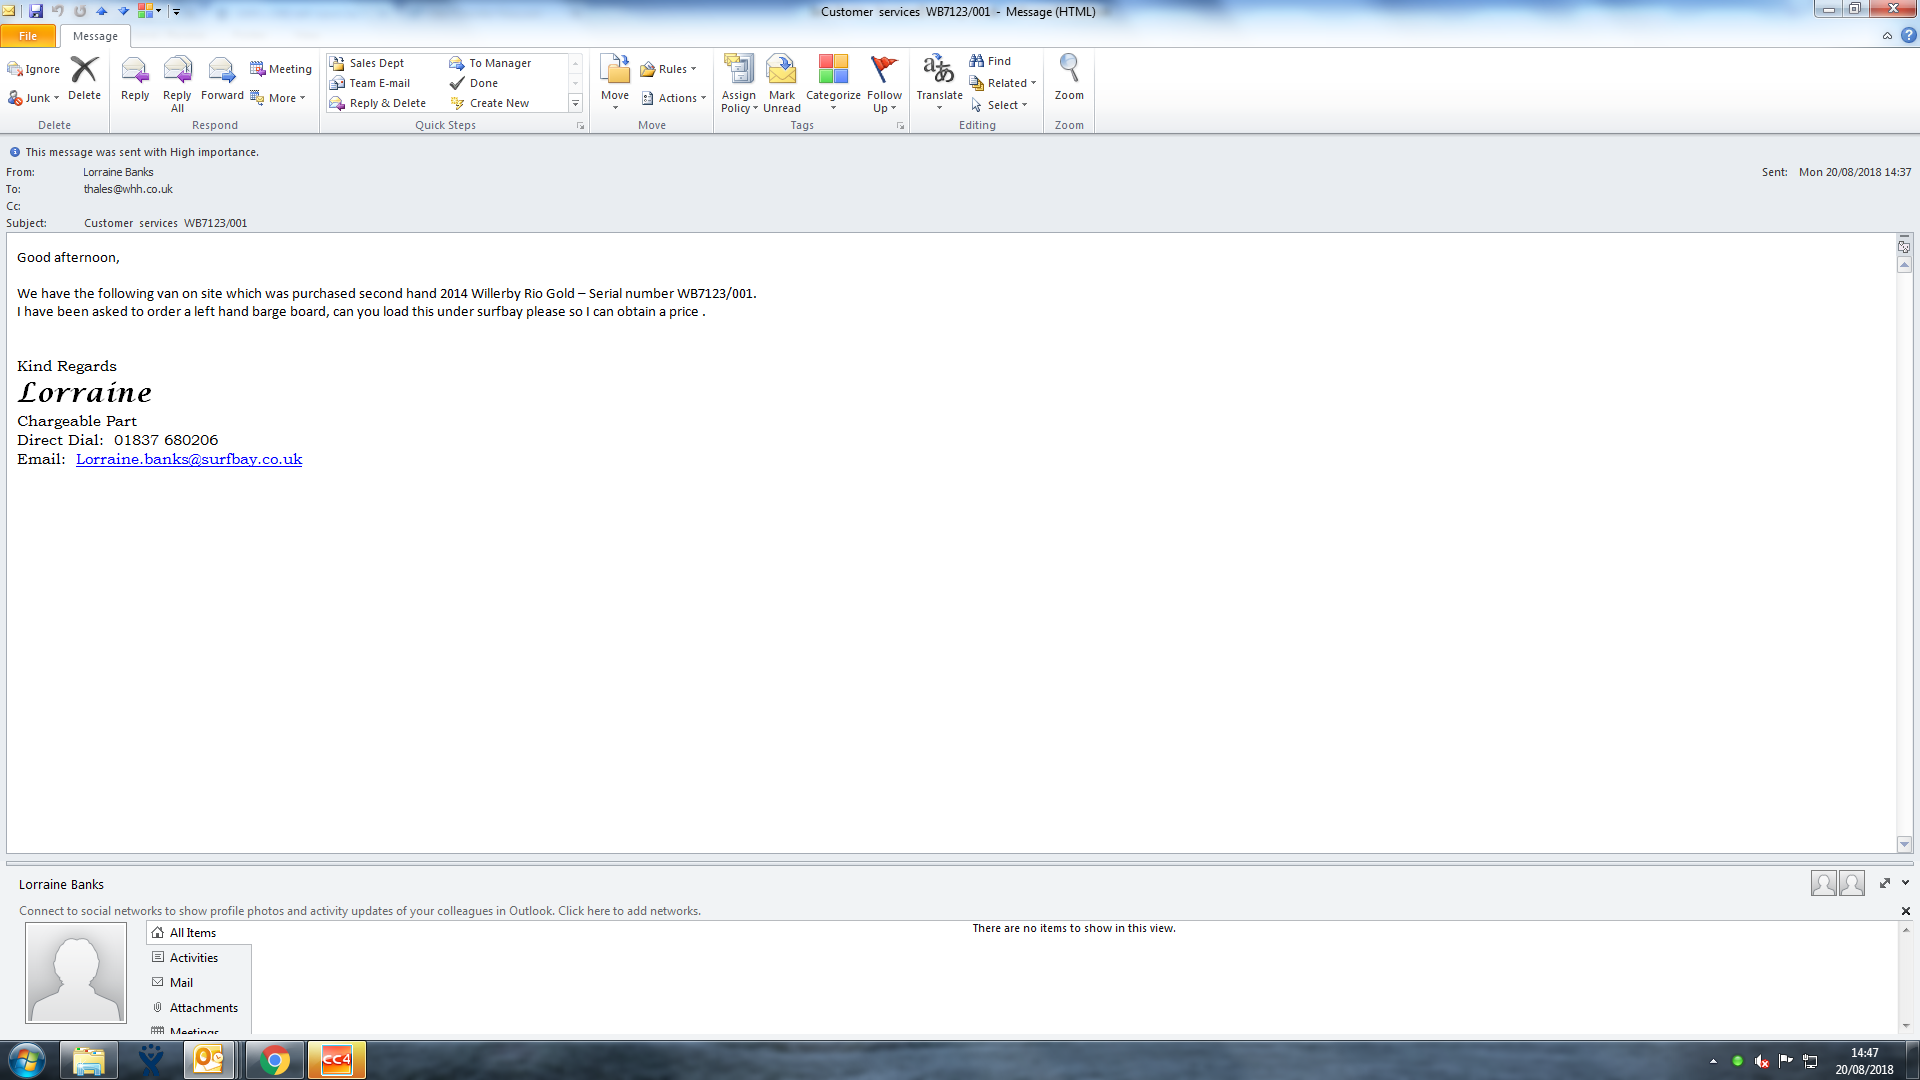
Task: Click the Sales Dept quick step
Action: coord(377,63)
